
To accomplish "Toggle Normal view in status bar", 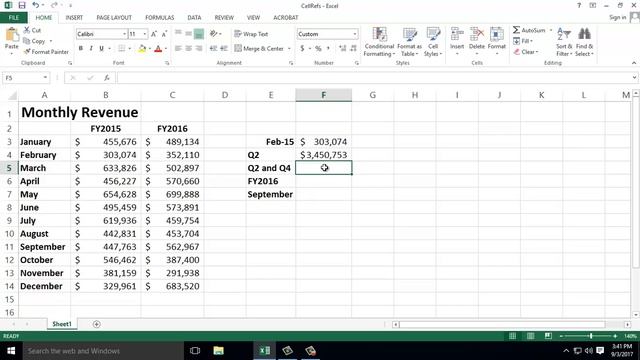I will 512,336.
